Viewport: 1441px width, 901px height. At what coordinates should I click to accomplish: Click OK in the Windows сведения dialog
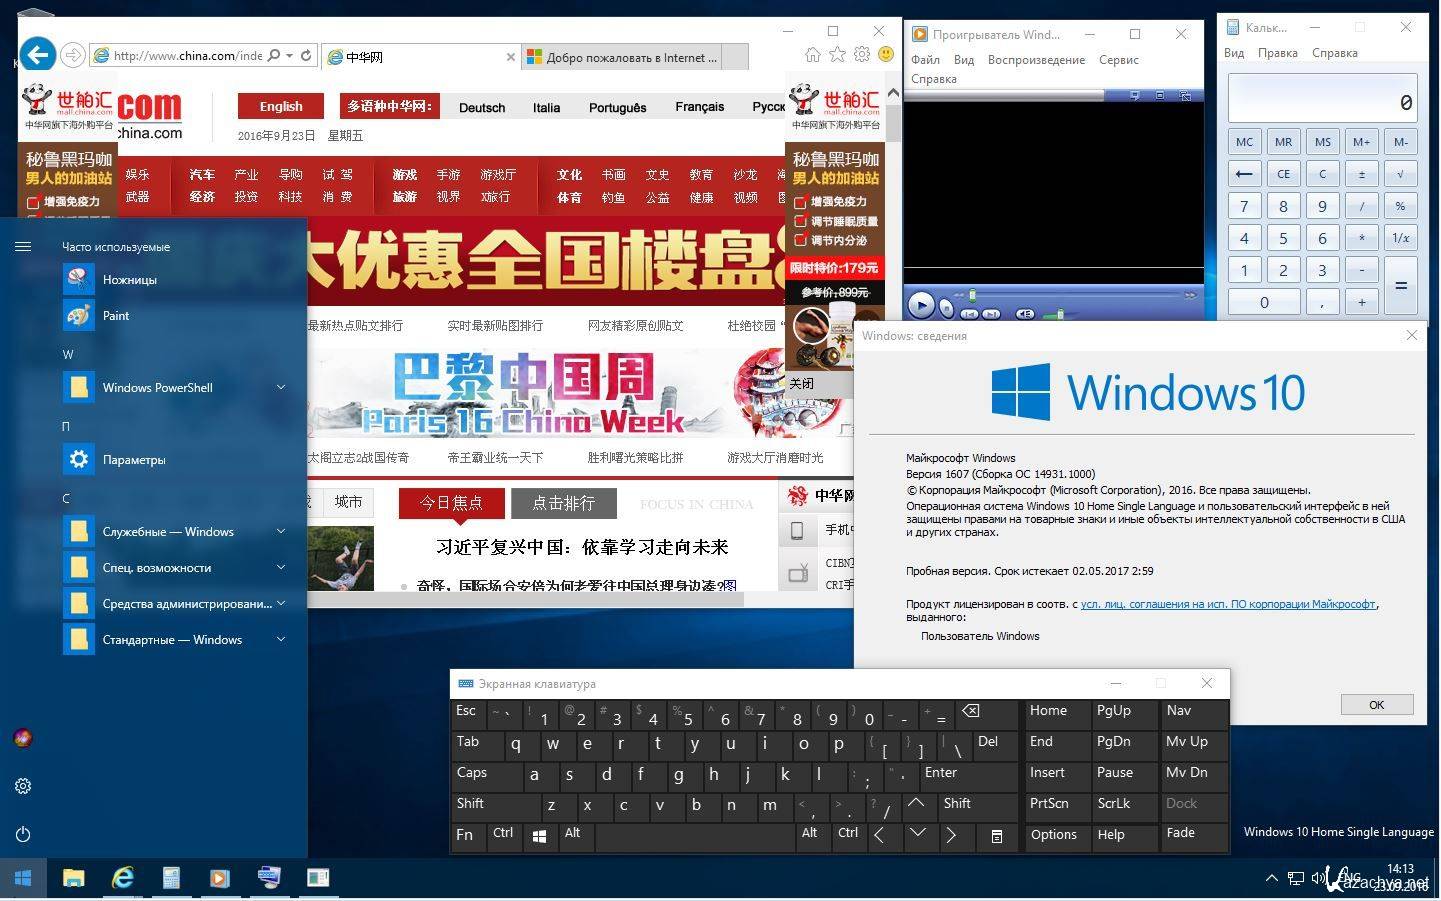pos(1376,705)
